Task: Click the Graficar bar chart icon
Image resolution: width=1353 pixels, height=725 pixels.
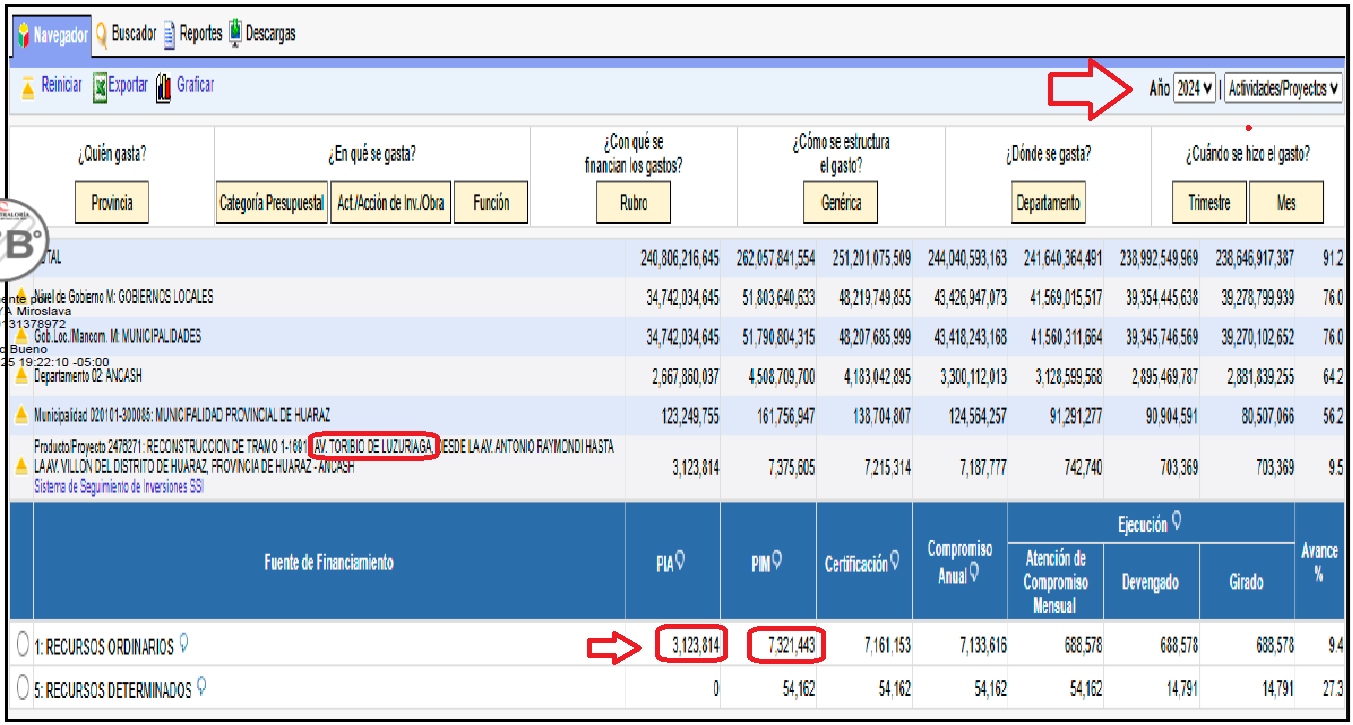Action: click(x=164, y=88)
